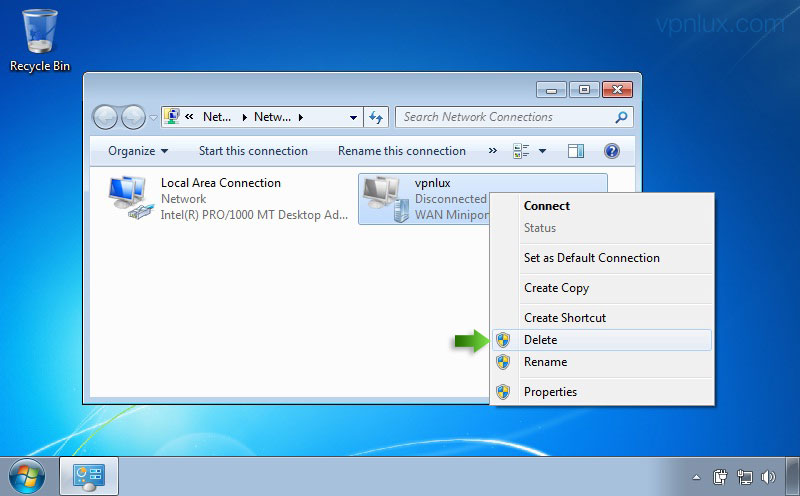This screenshot has height=496, width=800.
Task: Choose Create Shortcut in context menu
Action: (x=602, y=317)
